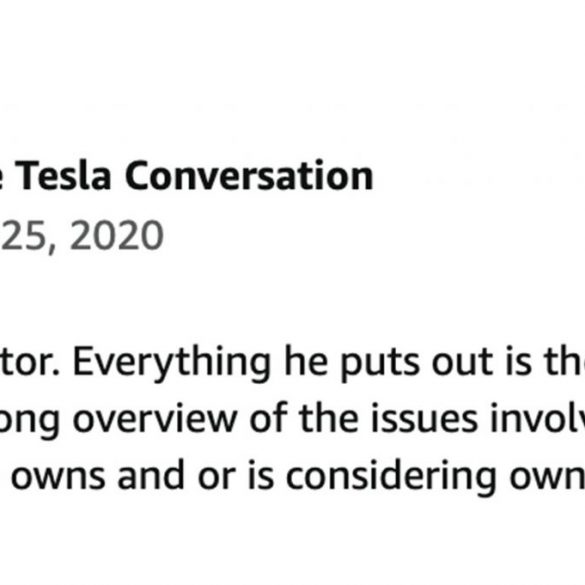Click the word 'overview' in the review body
Viewport: 585px width, 585px height.
[x=154, y=419]
